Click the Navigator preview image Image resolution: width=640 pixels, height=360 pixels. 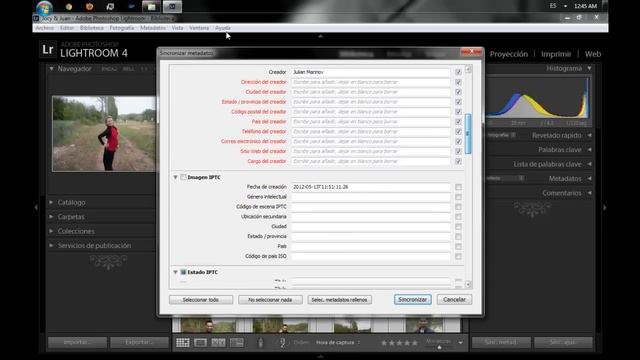coord(104,133)
